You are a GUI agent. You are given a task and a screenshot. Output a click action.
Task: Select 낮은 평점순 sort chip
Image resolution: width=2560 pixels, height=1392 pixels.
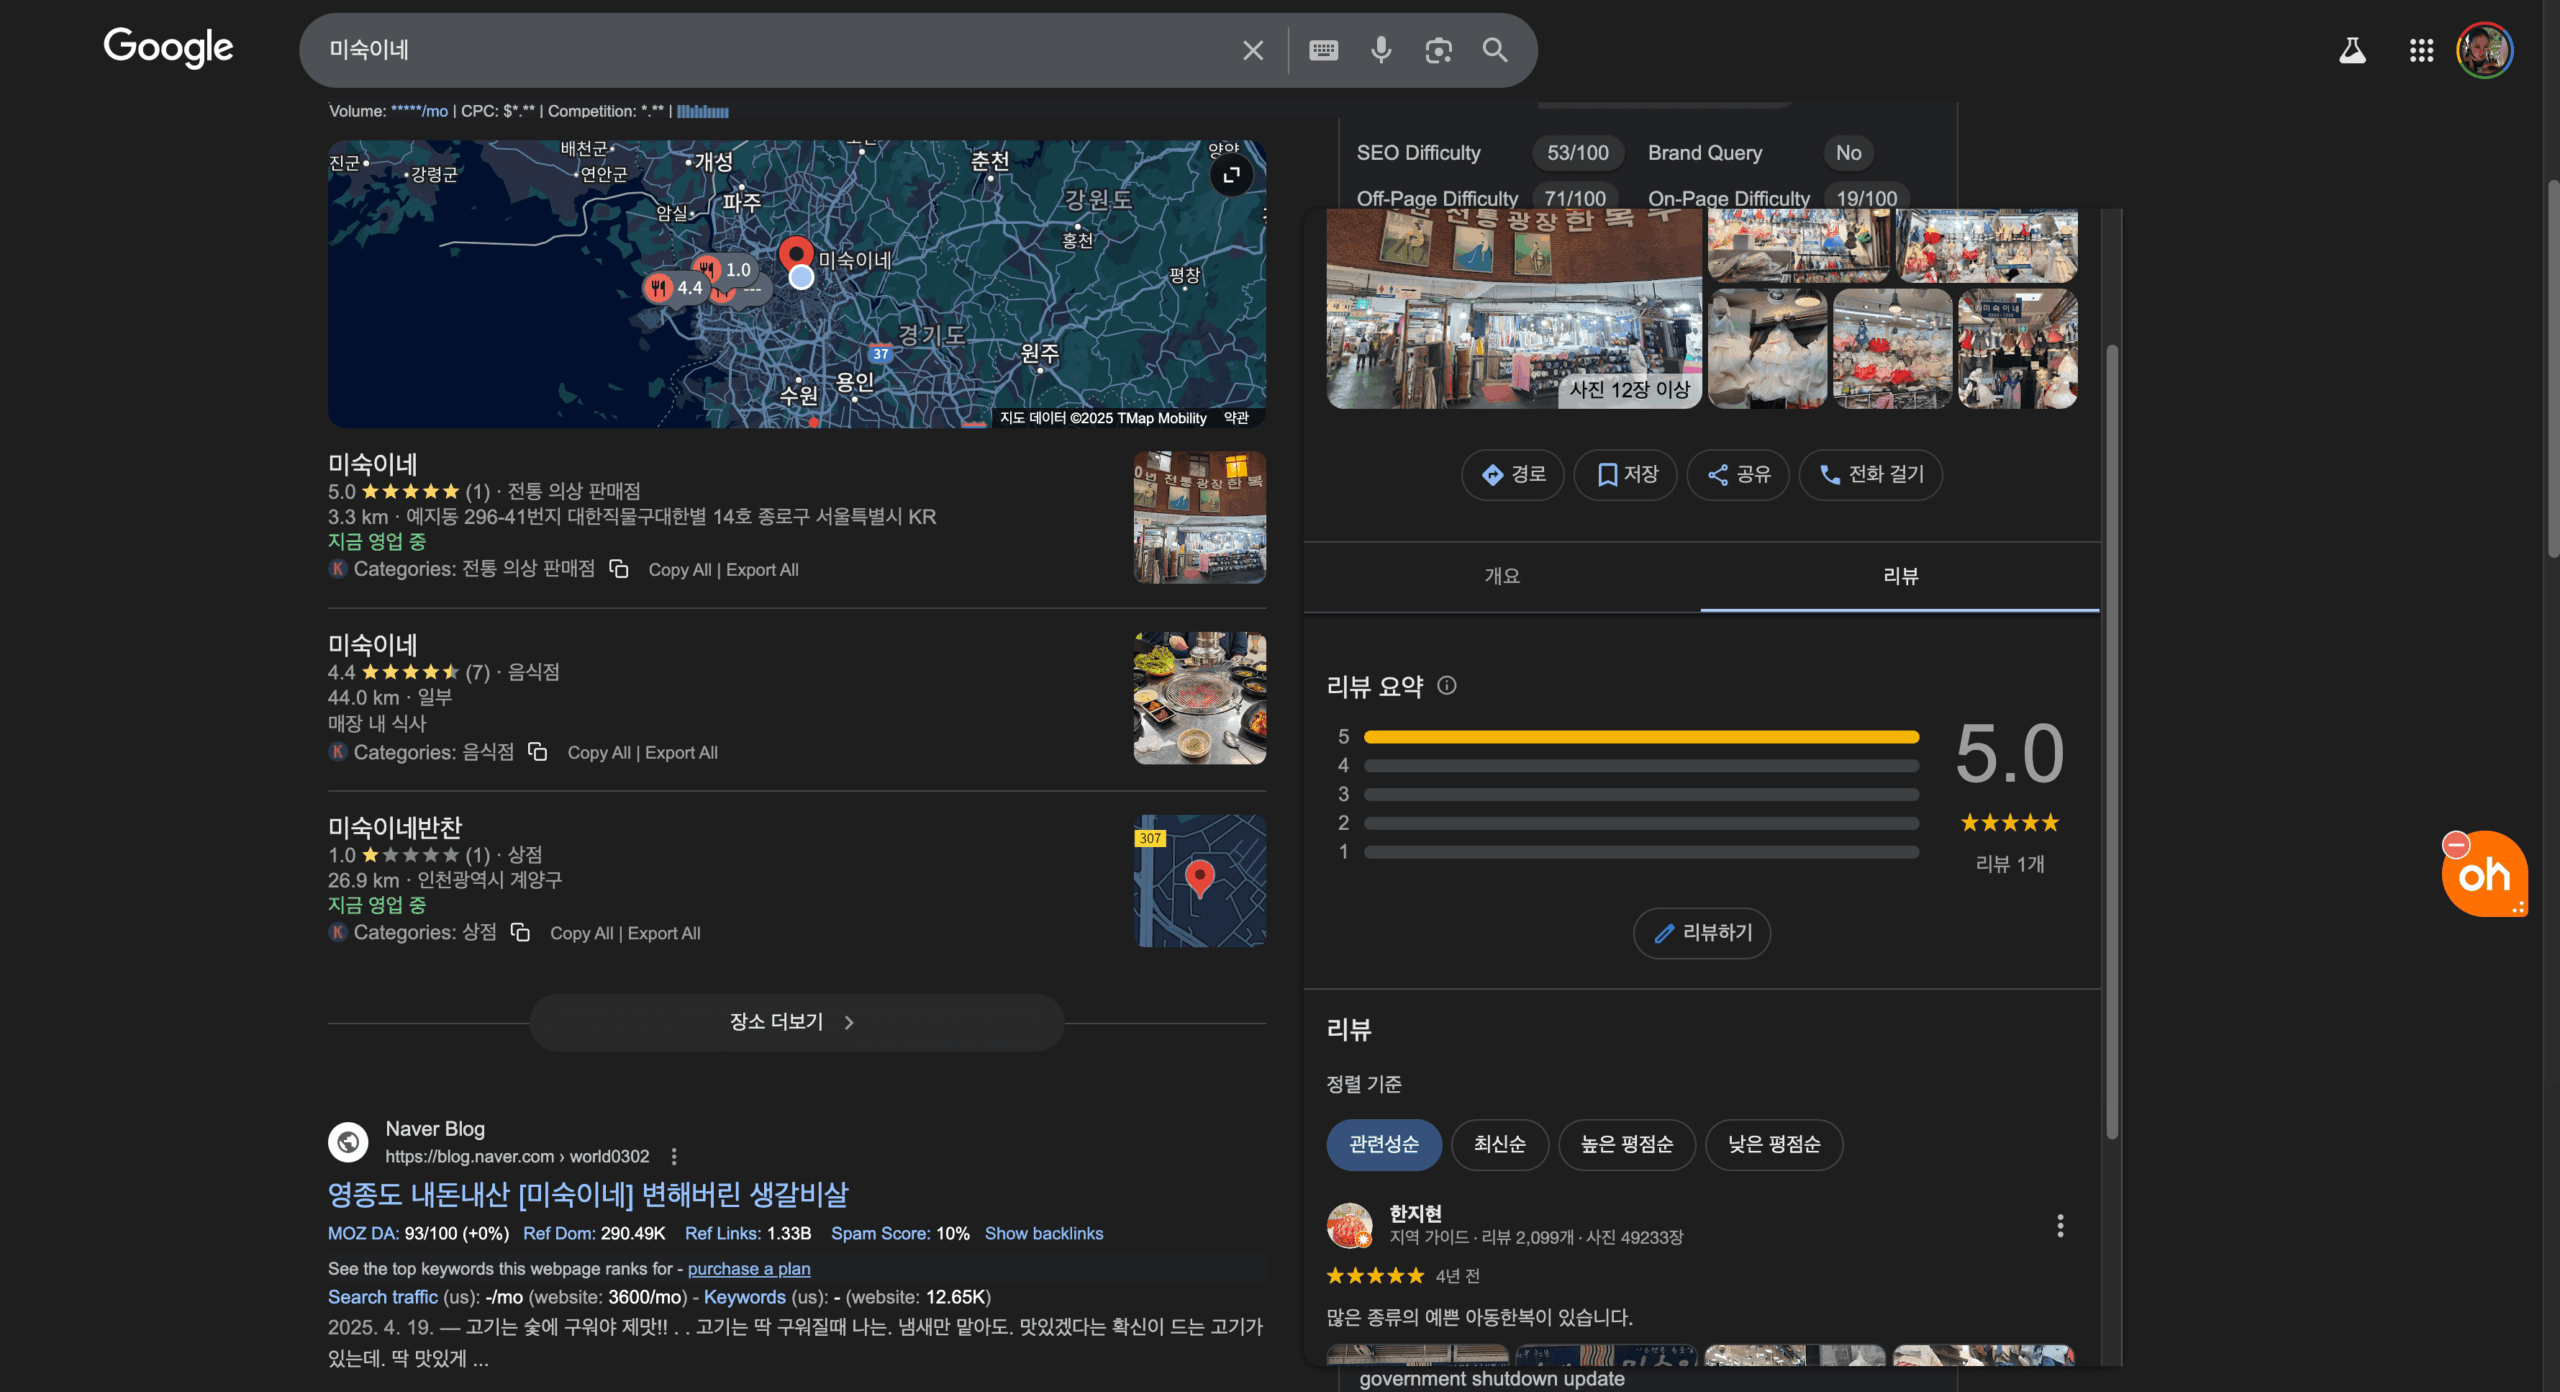(x=1773, y=1144)
